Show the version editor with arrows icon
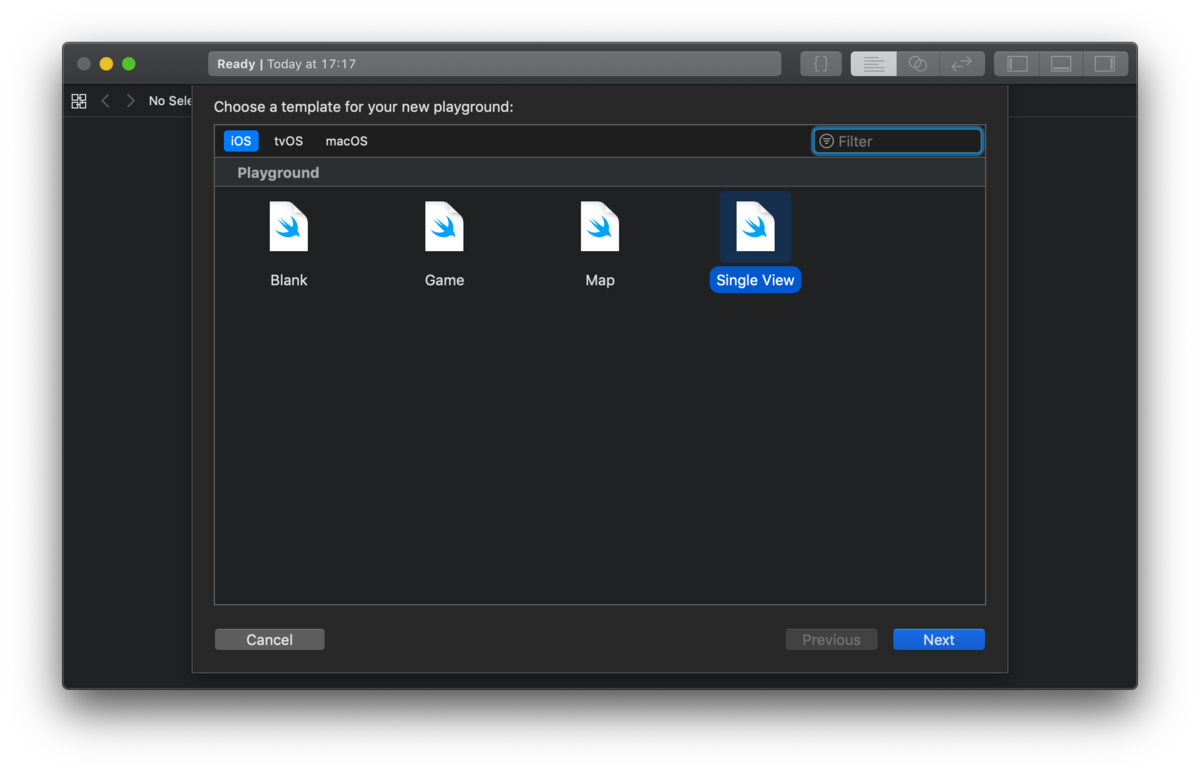The height and width of the screenshot is (772, 1200). (962, 64)
